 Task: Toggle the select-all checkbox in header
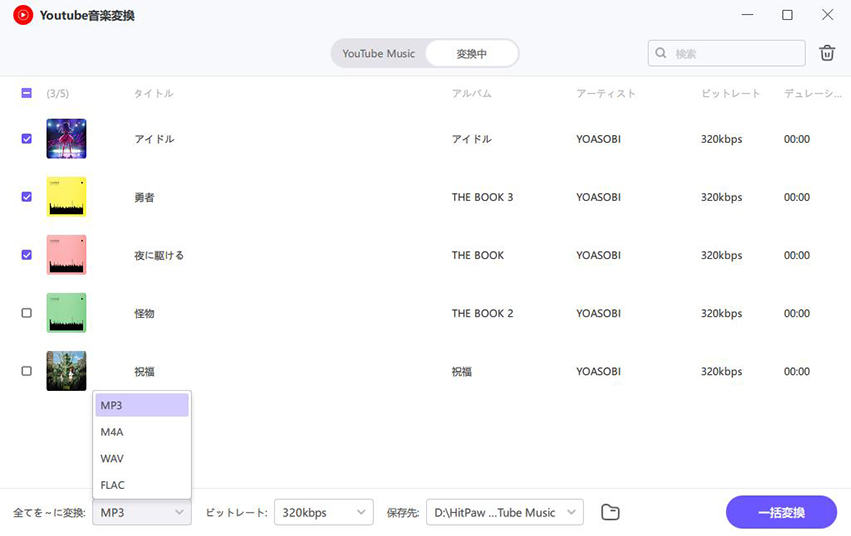point(27,93)
